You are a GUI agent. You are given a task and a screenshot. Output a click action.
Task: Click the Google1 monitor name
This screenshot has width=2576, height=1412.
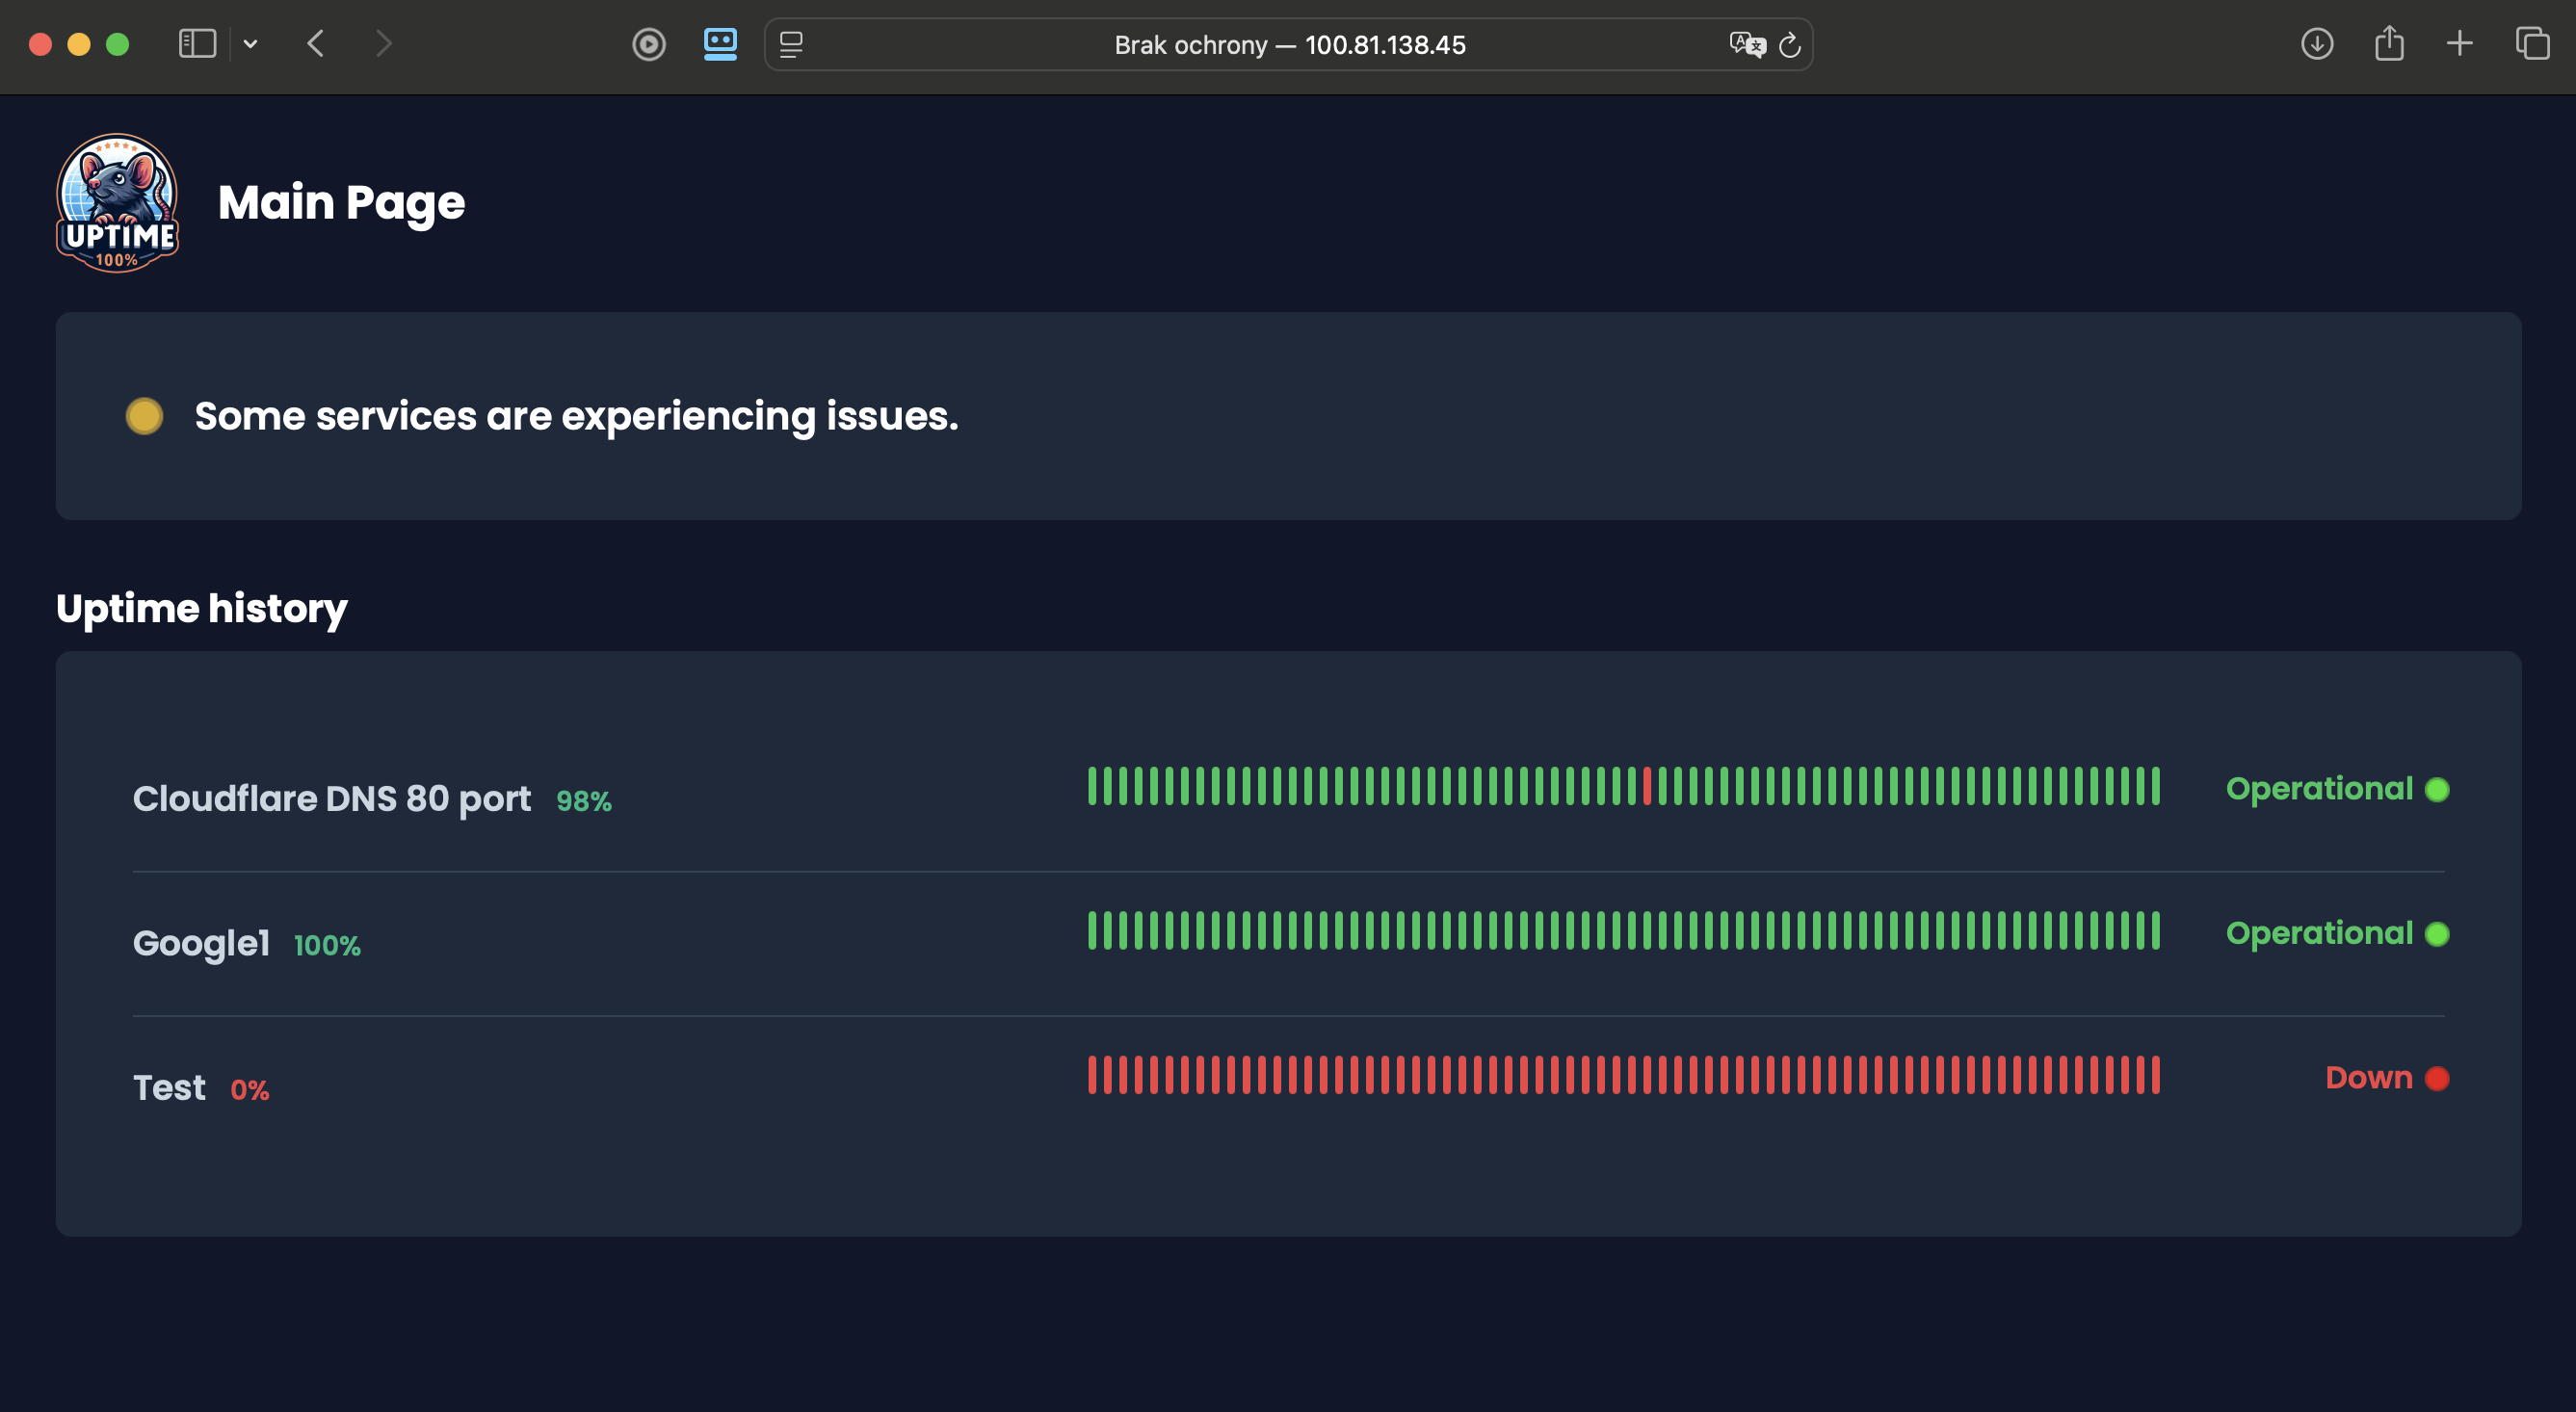click(x=201, y=943)
